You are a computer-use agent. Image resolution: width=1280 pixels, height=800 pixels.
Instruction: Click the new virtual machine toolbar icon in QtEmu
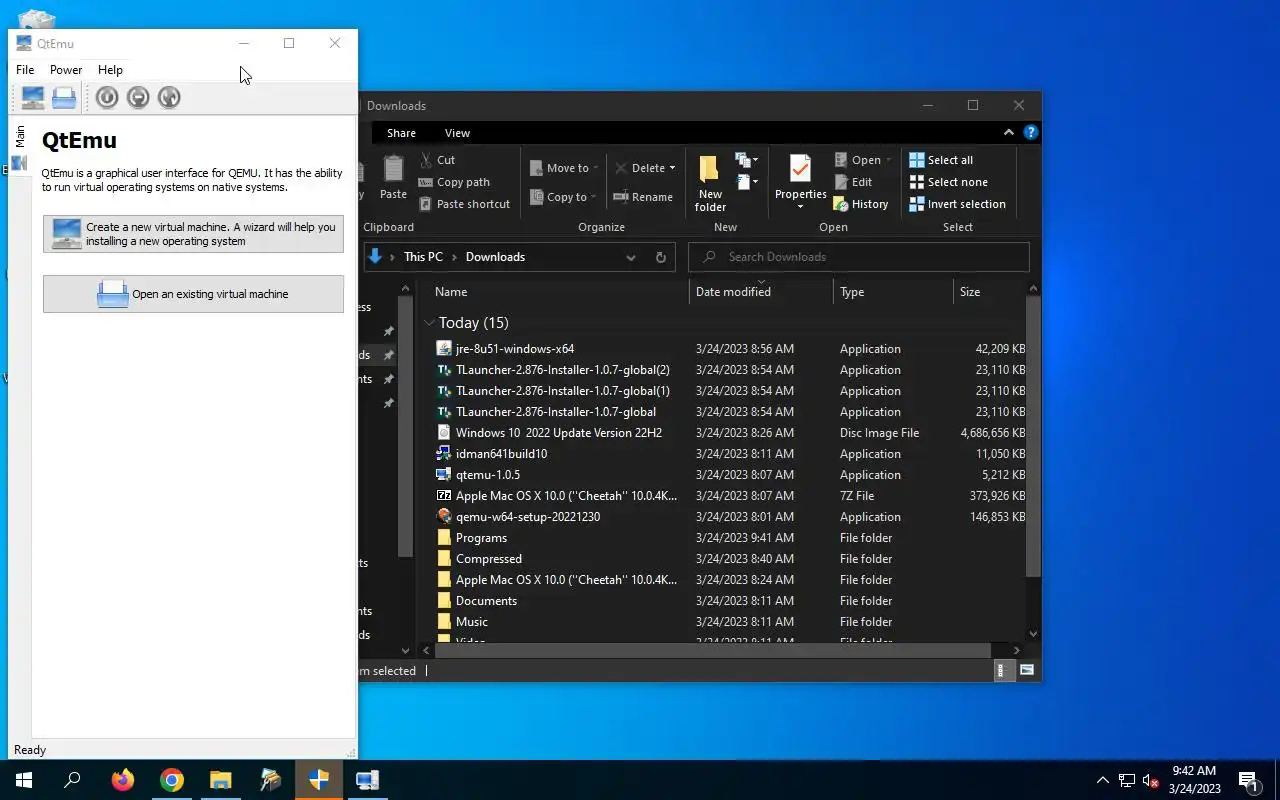(x=33, y=97)
